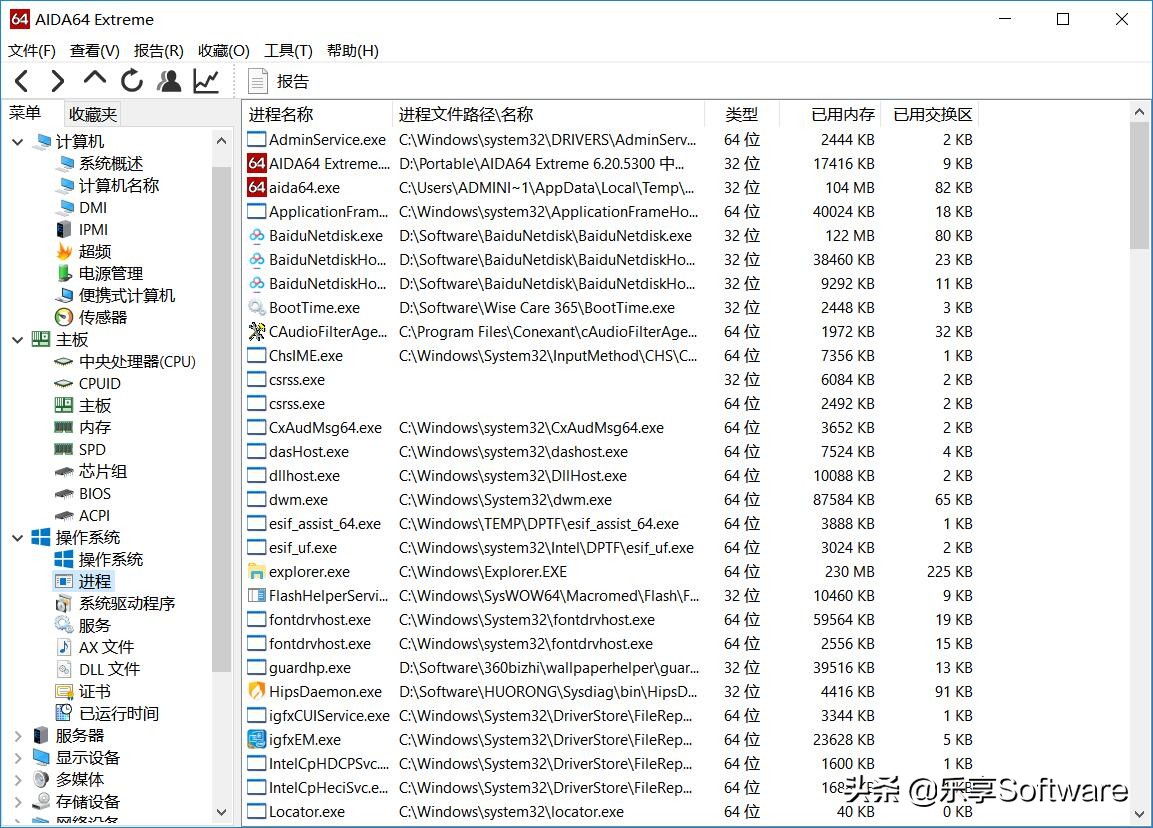Click the process list scrollbar thumb

click(x=1139, y=185)
